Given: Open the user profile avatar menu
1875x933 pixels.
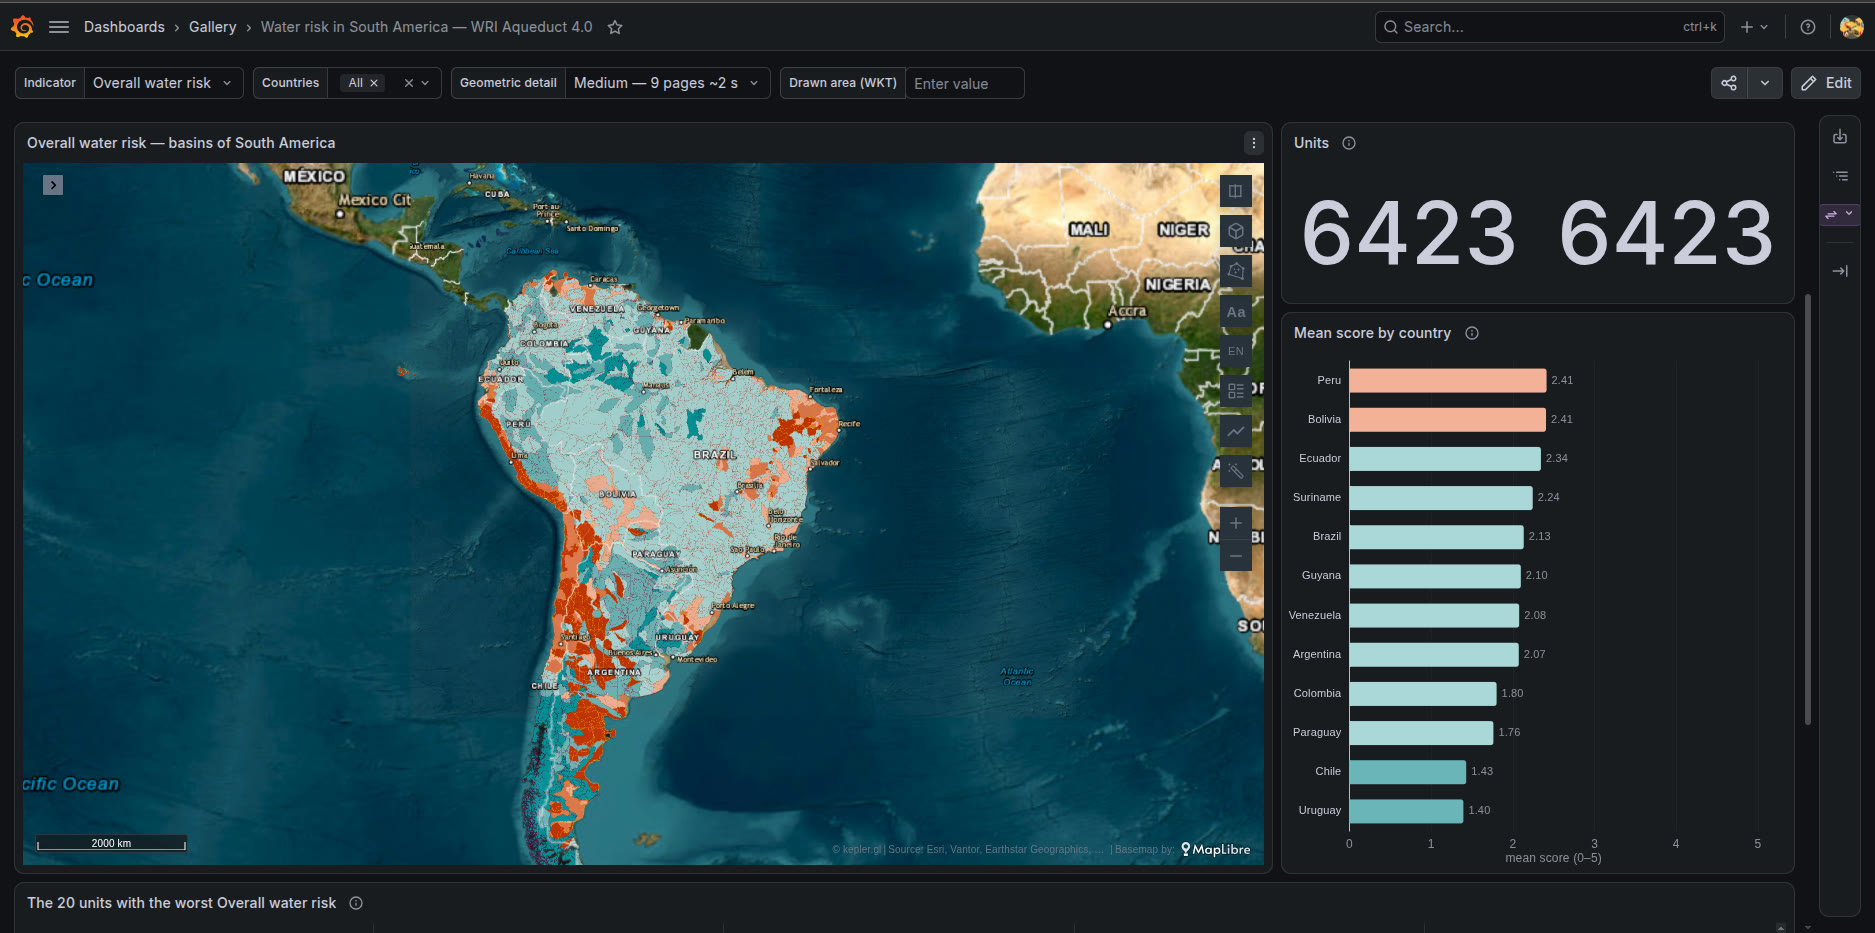Looking at the screenshot, I should coord(1851,27).
